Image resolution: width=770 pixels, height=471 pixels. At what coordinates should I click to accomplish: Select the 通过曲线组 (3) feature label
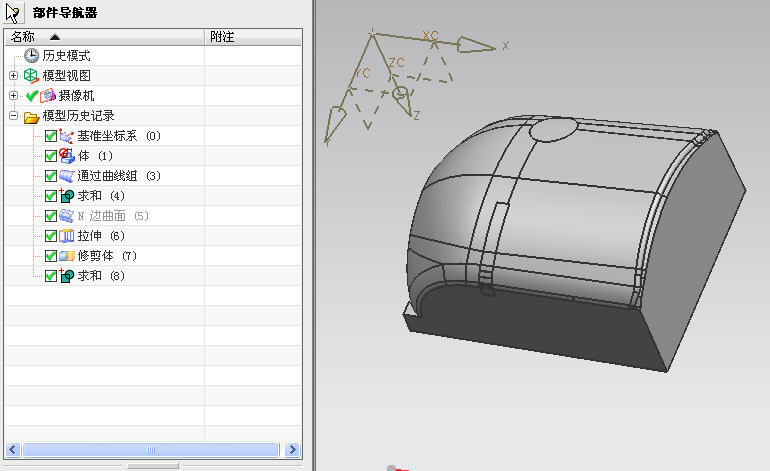point(119,176)
